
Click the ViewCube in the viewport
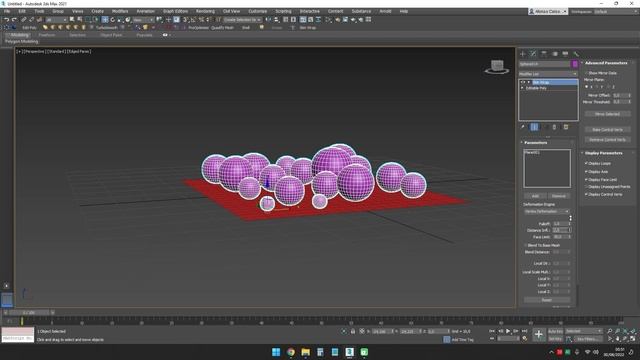click(x=497, y=67)
